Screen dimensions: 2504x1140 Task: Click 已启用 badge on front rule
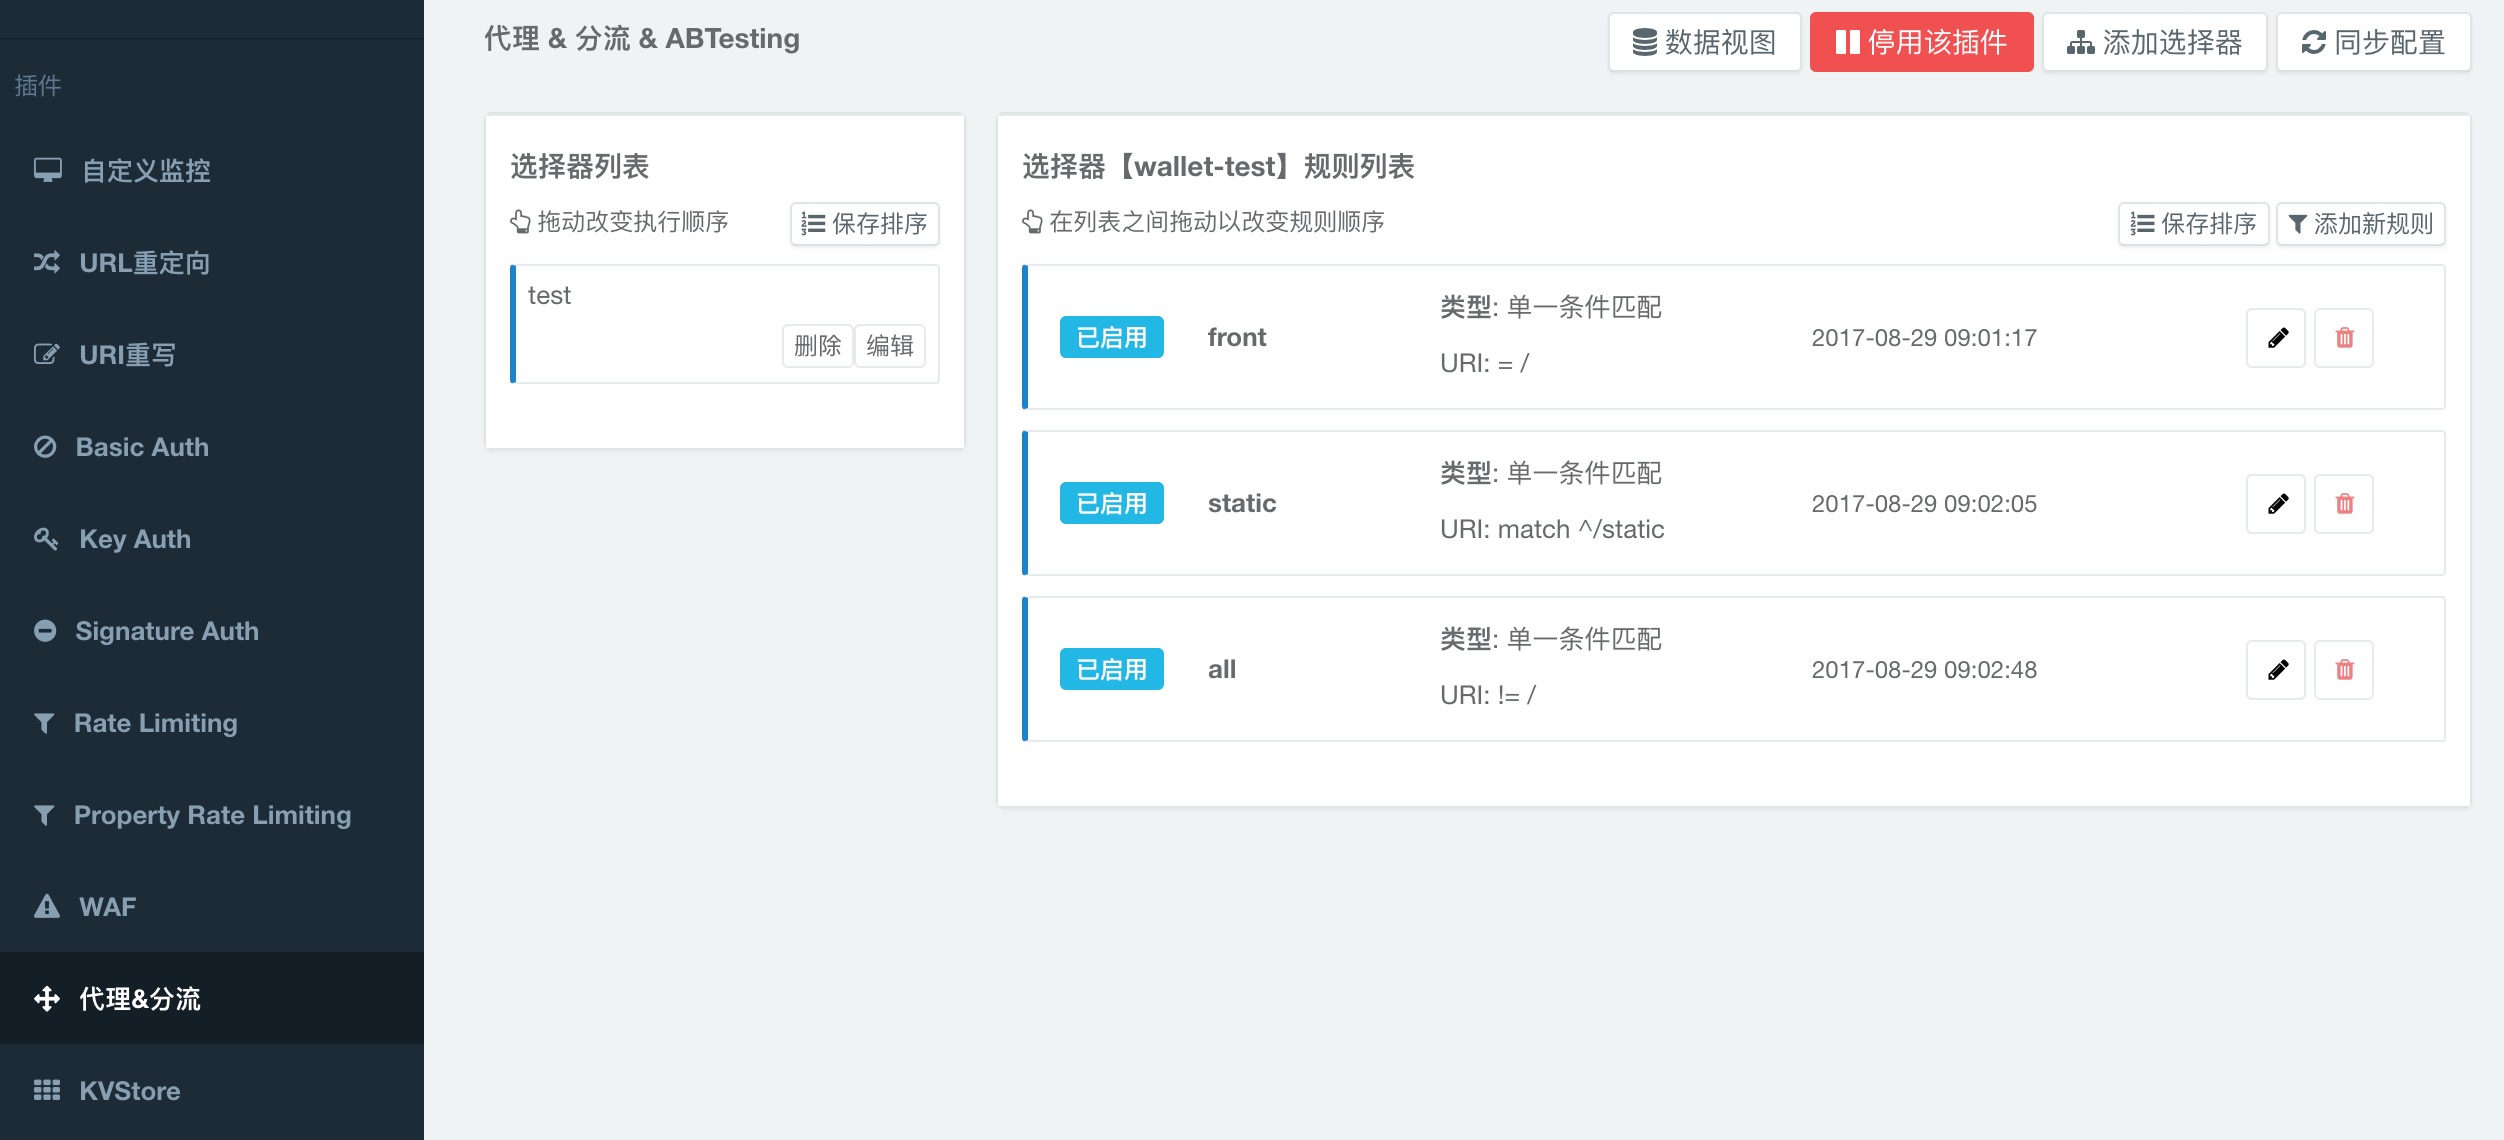point(1111,338)
